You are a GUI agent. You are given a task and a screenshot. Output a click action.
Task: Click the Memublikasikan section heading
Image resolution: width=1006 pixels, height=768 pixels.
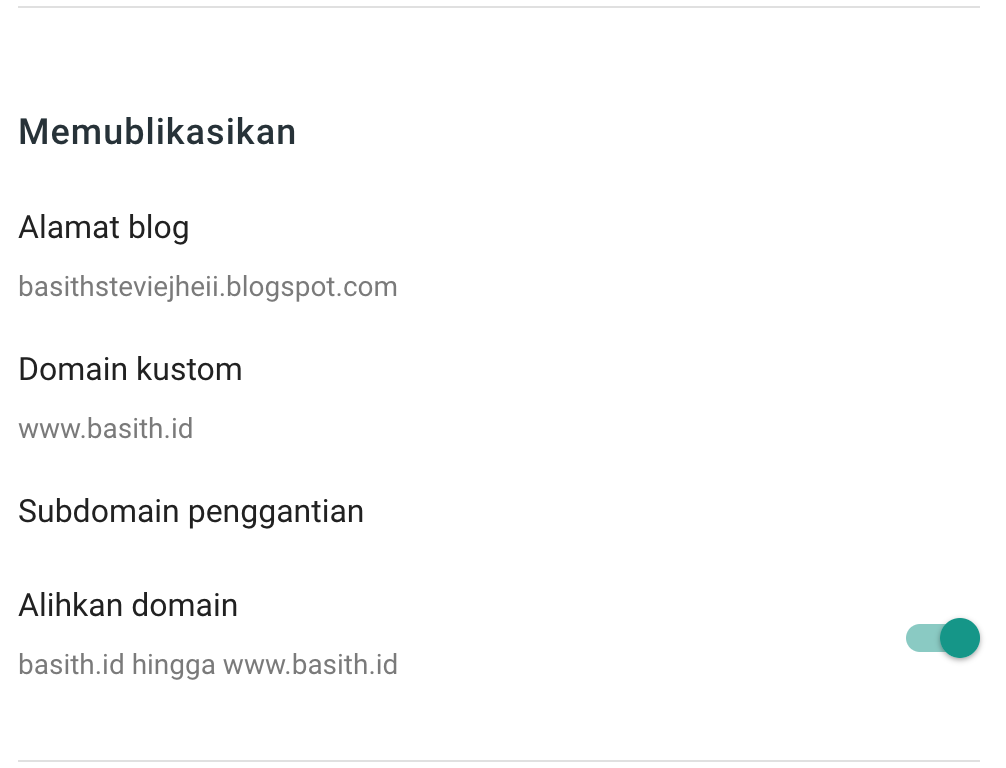pos(157,132)
